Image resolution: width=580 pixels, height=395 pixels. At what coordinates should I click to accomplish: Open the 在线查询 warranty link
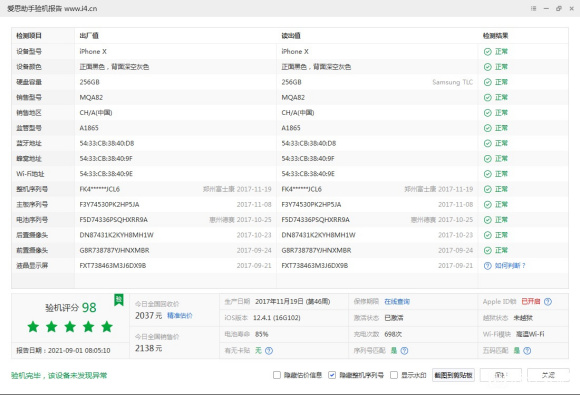(x=397, y=302)
